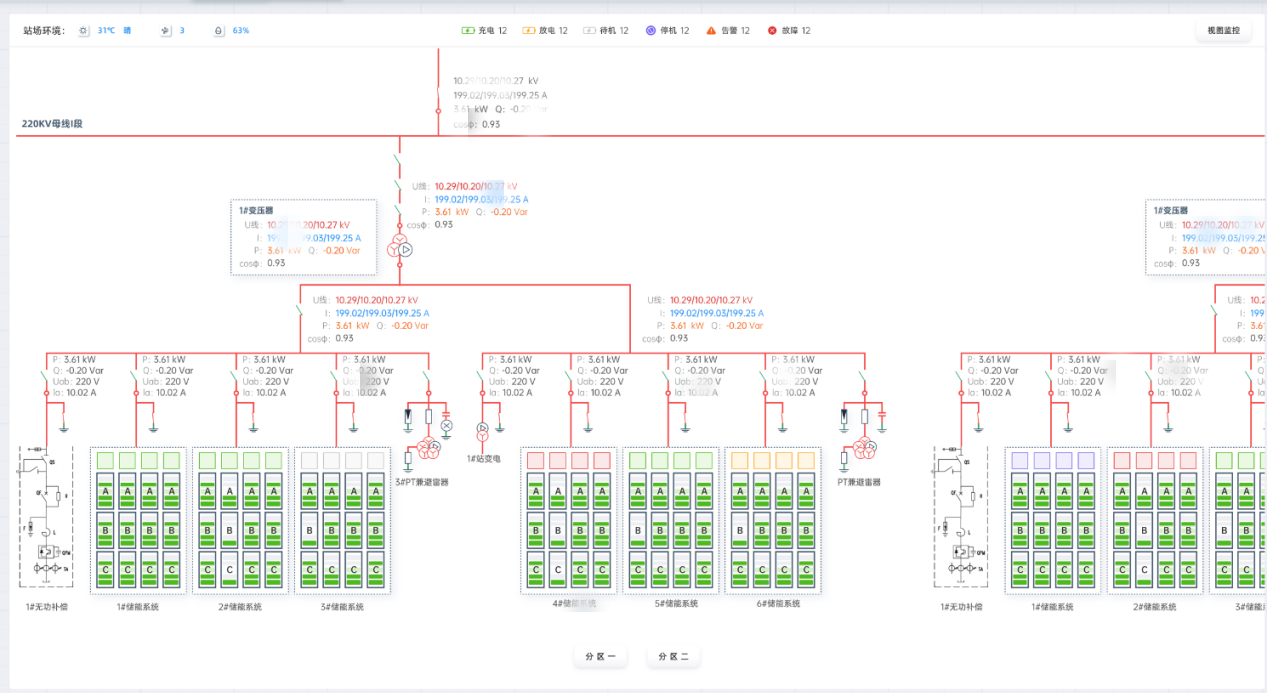Select first battery cell A in 5#储能系统

pos(637,491)
